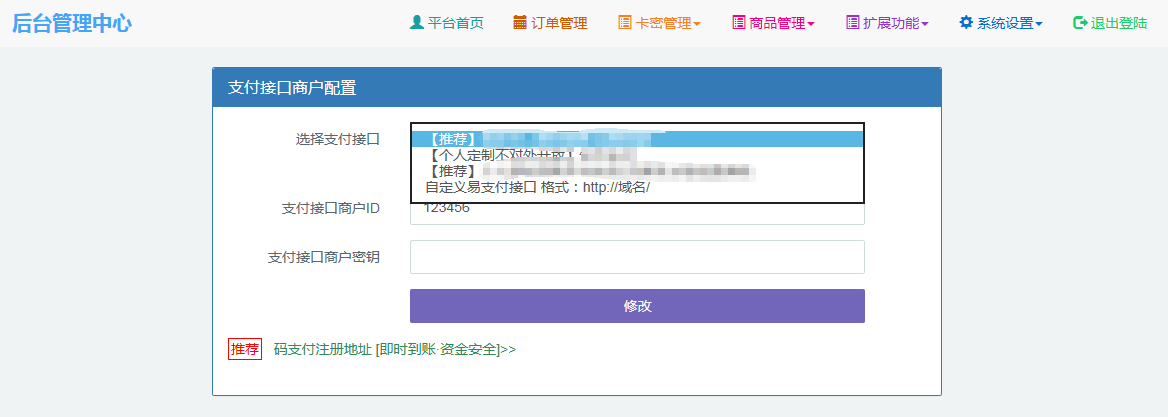Click the user icon beside 平台首页
The width and height of the screenshot is (1168, 417).
[x=417, y=22]
